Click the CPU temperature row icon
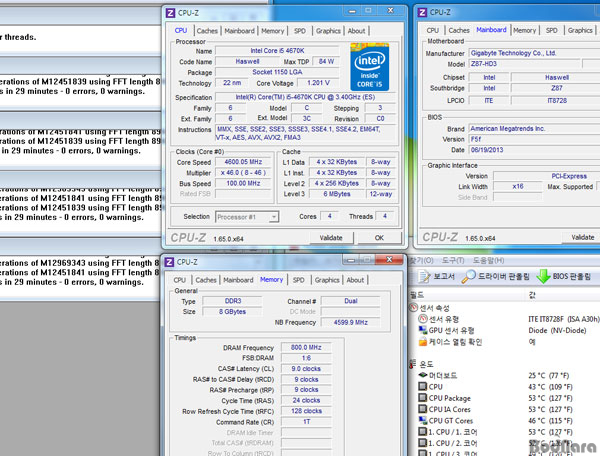 tap(422, 386)
